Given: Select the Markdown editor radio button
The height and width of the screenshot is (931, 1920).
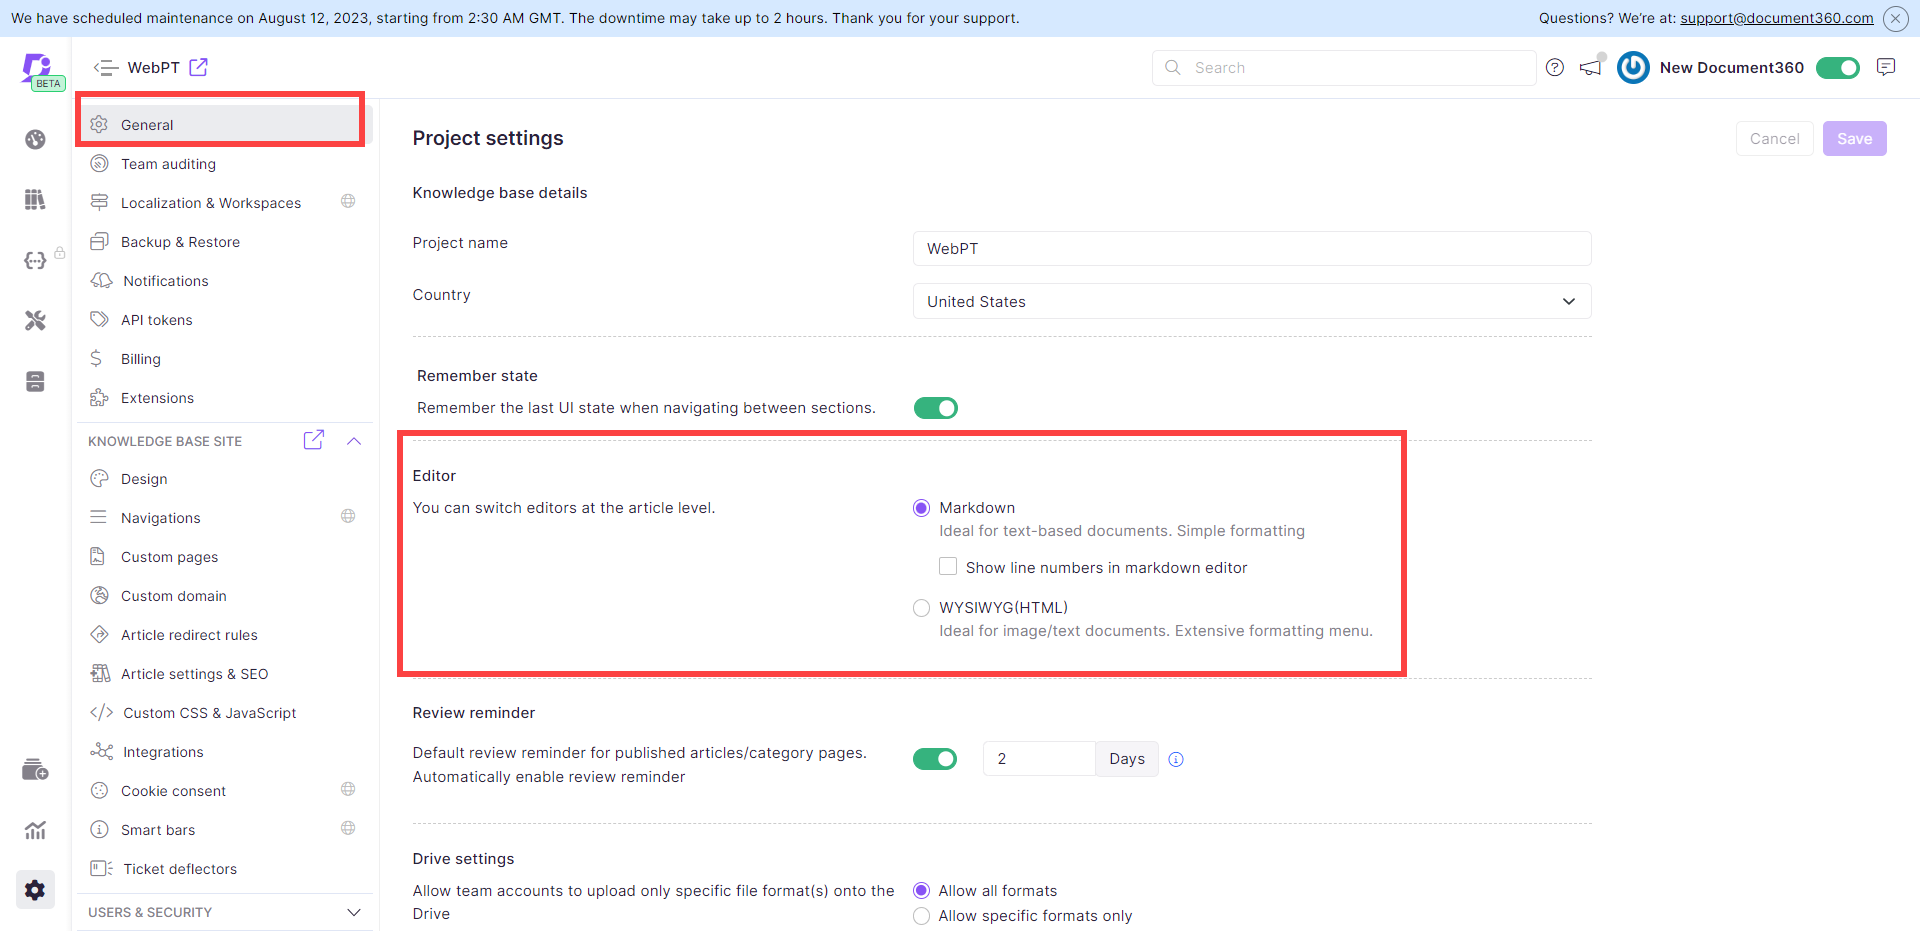Looking at the screenshot, I should click(x=921, y=508).
